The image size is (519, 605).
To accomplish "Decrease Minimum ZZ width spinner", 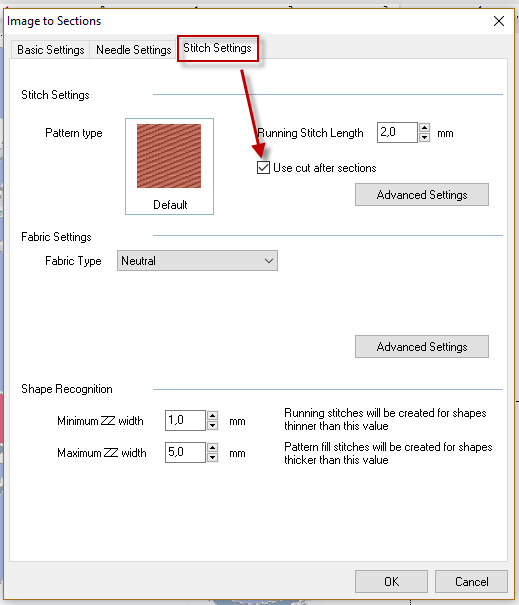I will click(x=213, y=425).
